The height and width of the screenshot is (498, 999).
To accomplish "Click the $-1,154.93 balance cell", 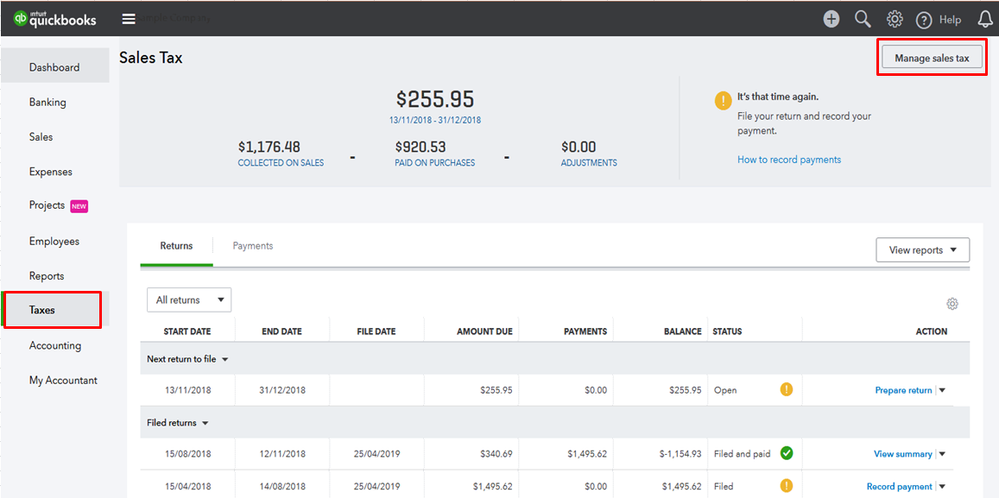I will [x=678, y=454].
